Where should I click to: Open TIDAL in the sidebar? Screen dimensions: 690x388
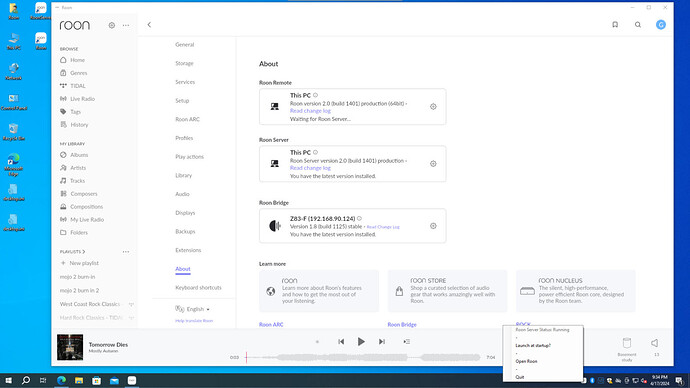[x=78, y=86]
